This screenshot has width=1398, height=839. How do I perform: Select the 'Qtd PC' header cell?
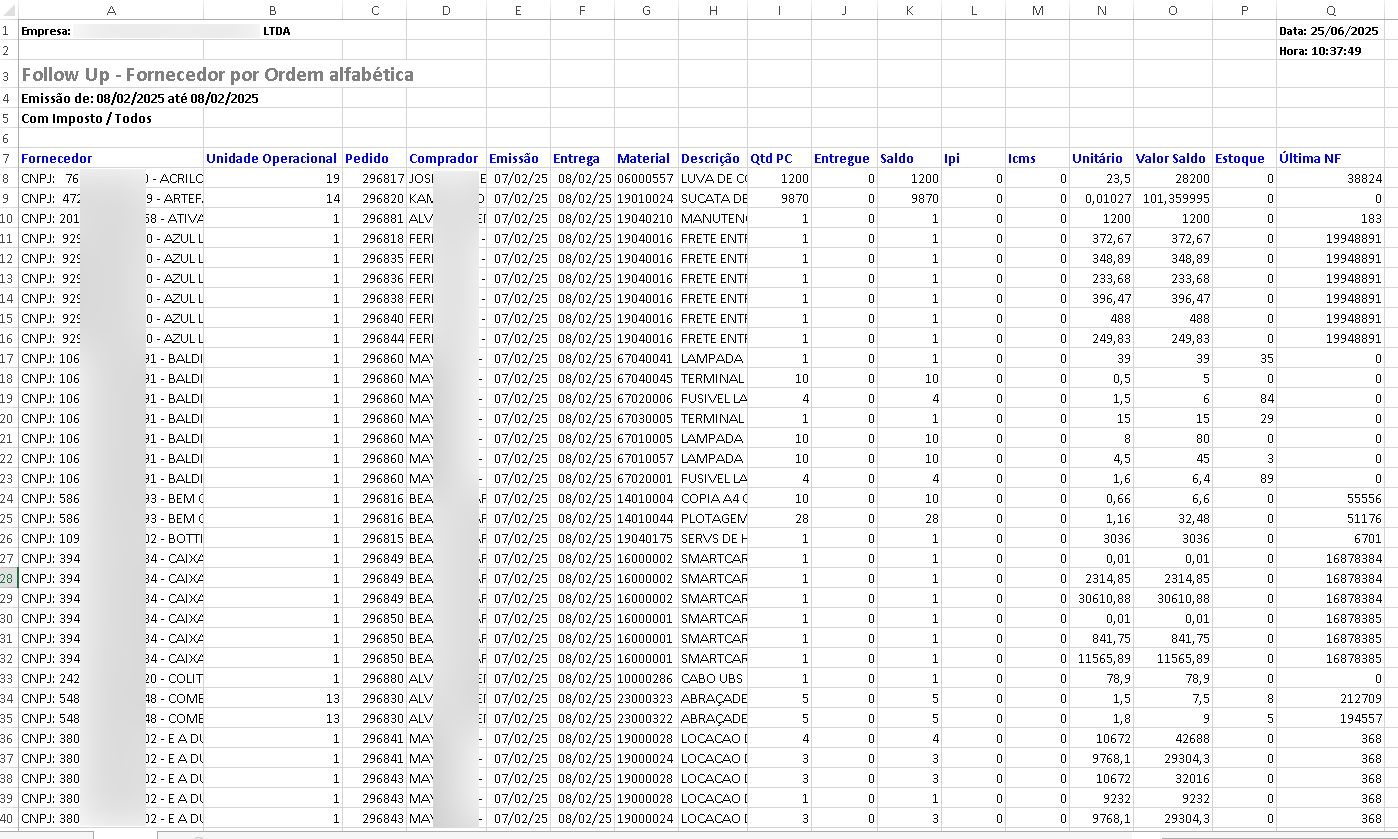(x=779, y=158)
